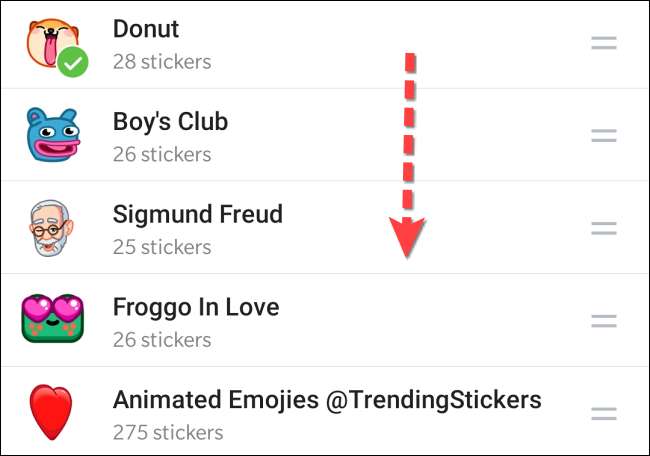650x456 pixels.
Task: Select the Sigmund Freud pack name
Action: 197,214
